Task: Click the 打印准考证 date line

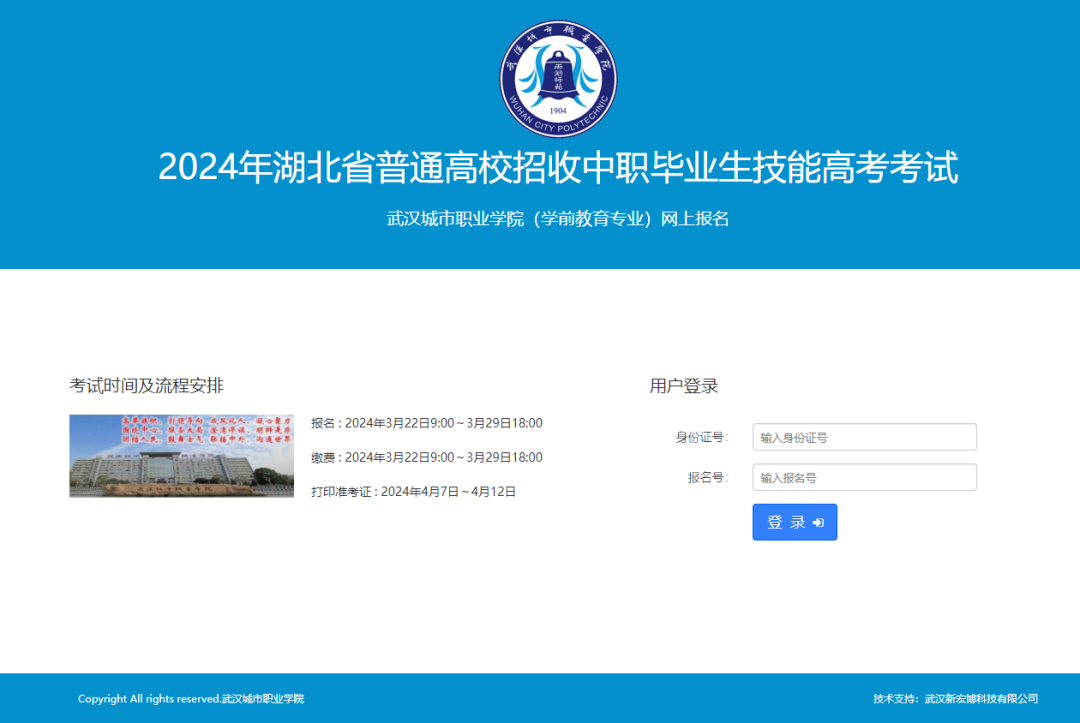Action: coord(413,491)
